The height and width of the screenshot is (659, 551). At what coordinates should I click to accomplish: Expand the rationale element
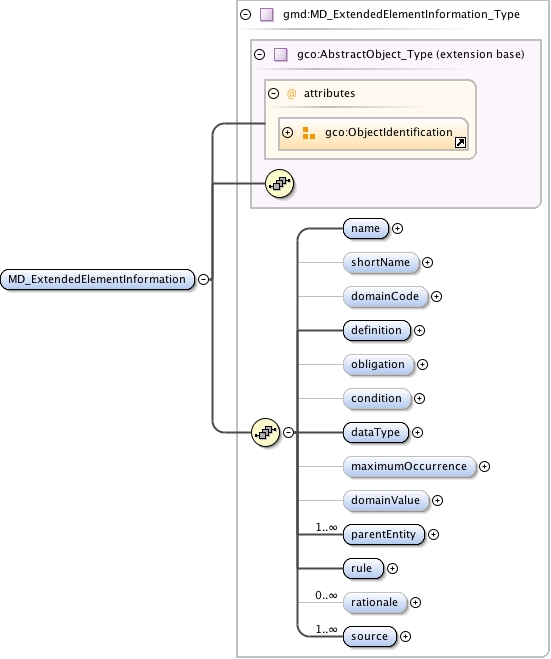pyautogui.click(x=415, y=602)
